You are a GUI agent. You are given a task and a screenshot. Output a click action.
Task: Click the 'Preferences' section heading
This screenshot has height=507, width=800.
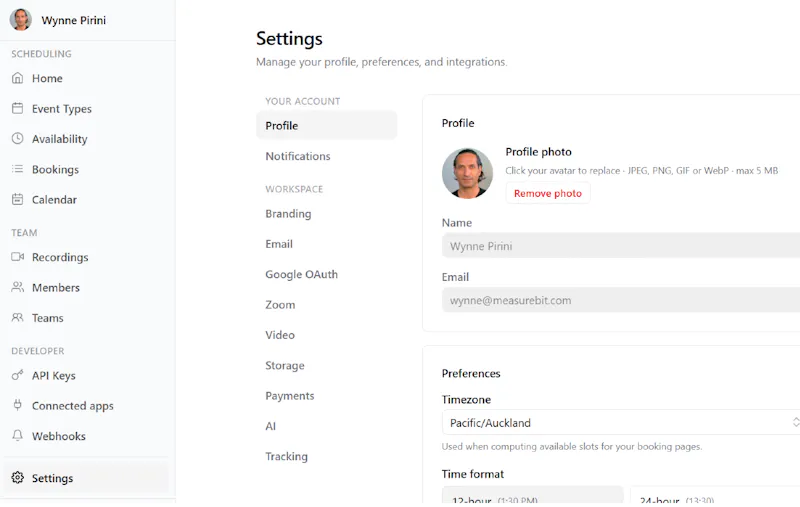pos(471,373)
